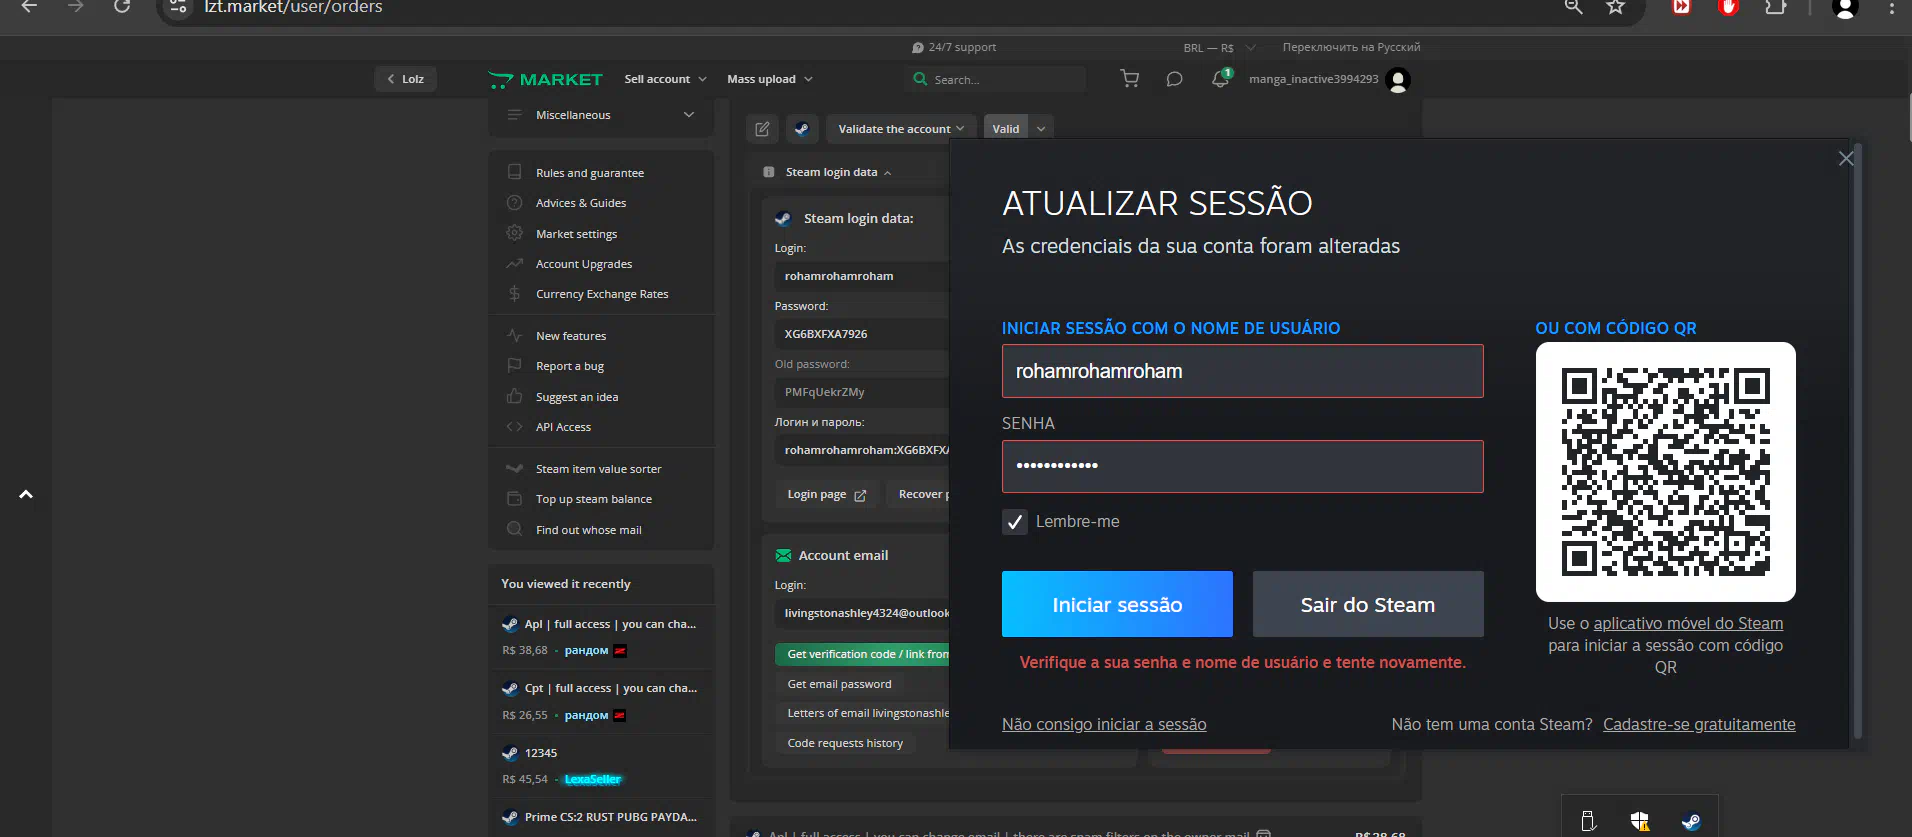This screenshot has width=1912, height=837.
Task: Collapse the Steam login data expander
Action: 838,172
